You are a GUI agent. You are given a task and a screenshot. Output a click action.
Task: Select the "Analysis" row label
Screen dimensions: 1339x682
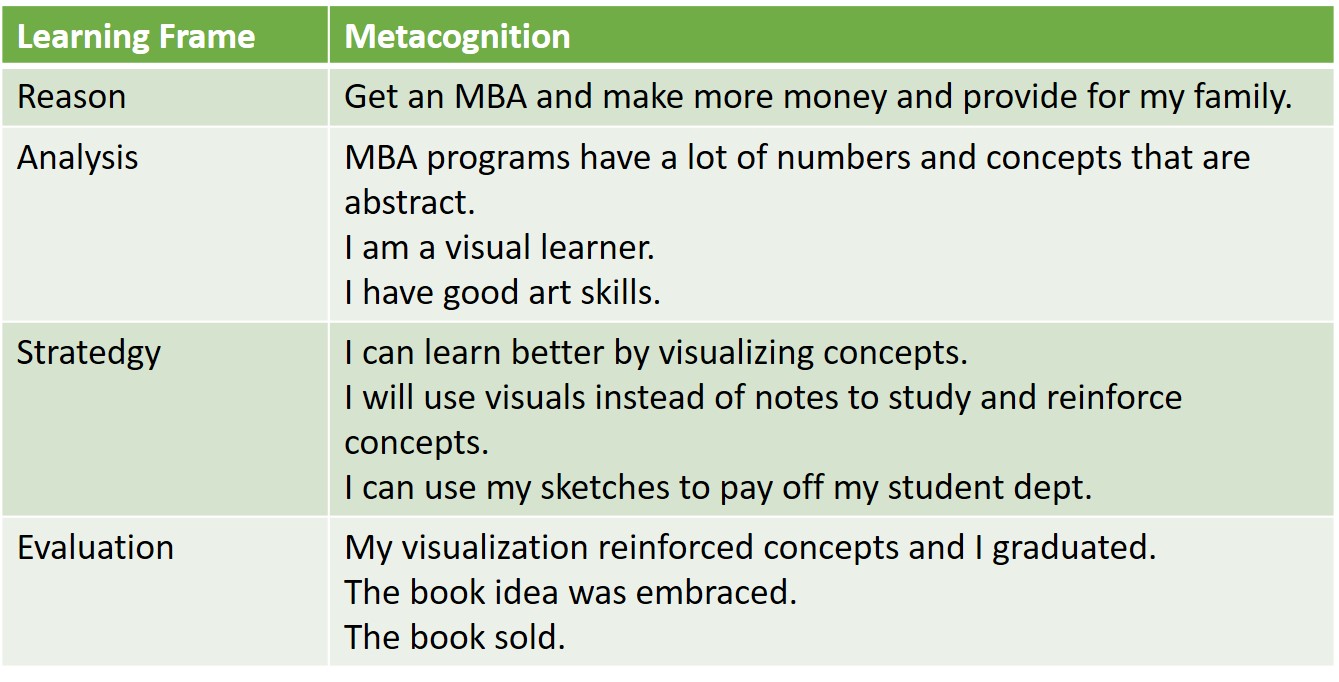pyautogui.click(x=77, y=158)
